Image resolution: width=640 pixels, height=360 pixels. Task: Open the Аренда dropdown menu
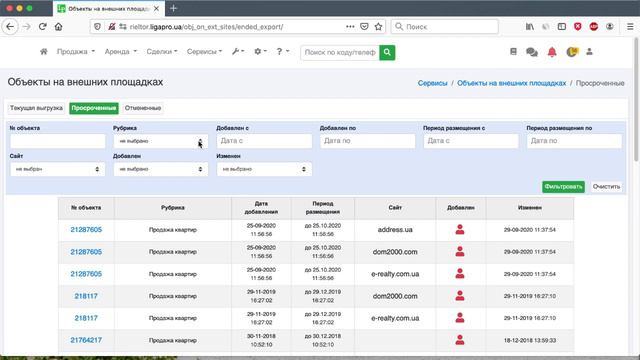coord(121,51)
